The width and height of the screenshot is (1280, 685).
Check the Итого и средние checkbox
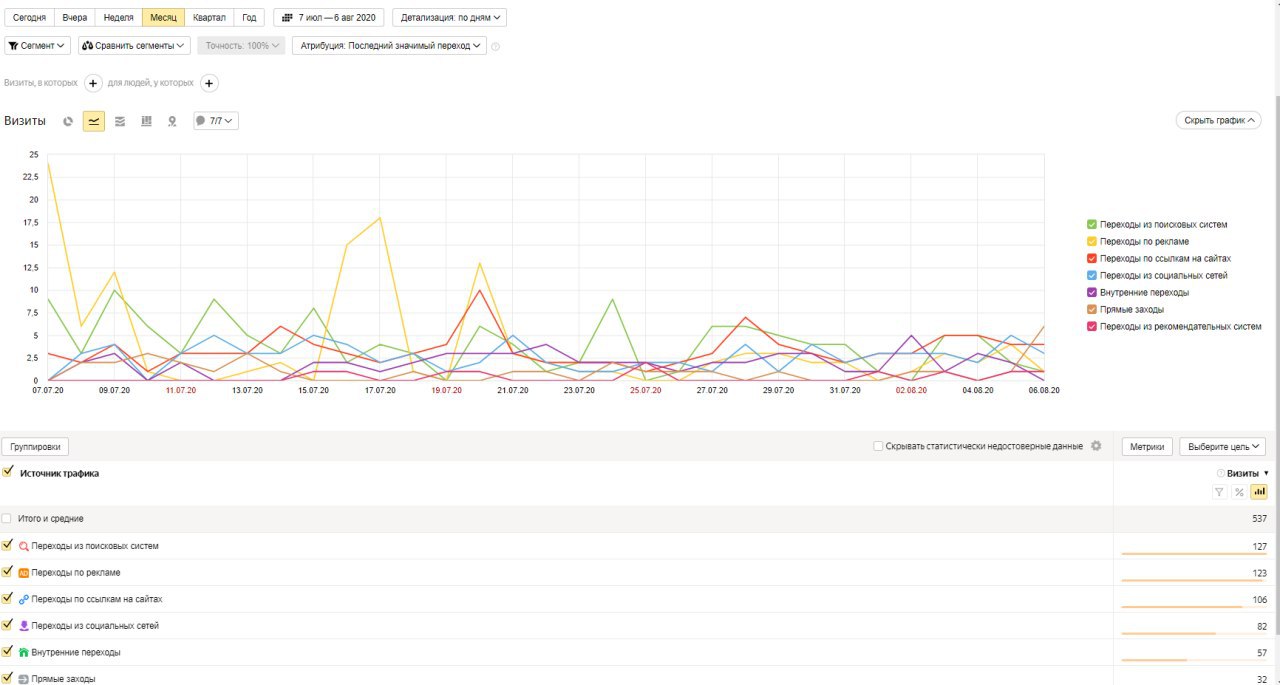pyautogui.click(x=7, y=519)
